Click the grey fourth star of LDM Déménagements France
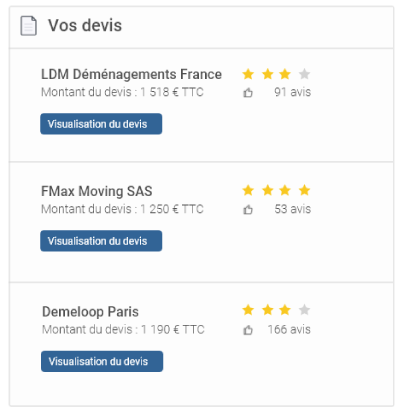 pyautogui.click(x=304, y=74)
